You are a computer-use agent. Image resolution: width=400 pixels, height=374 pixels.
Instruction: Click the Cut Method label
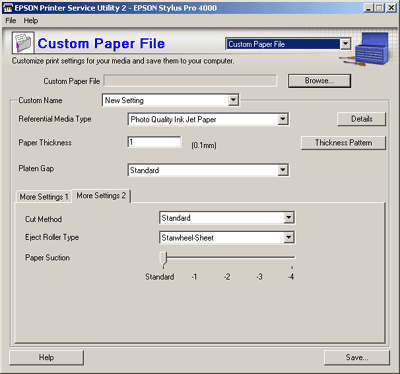click(x=43, y=219)
